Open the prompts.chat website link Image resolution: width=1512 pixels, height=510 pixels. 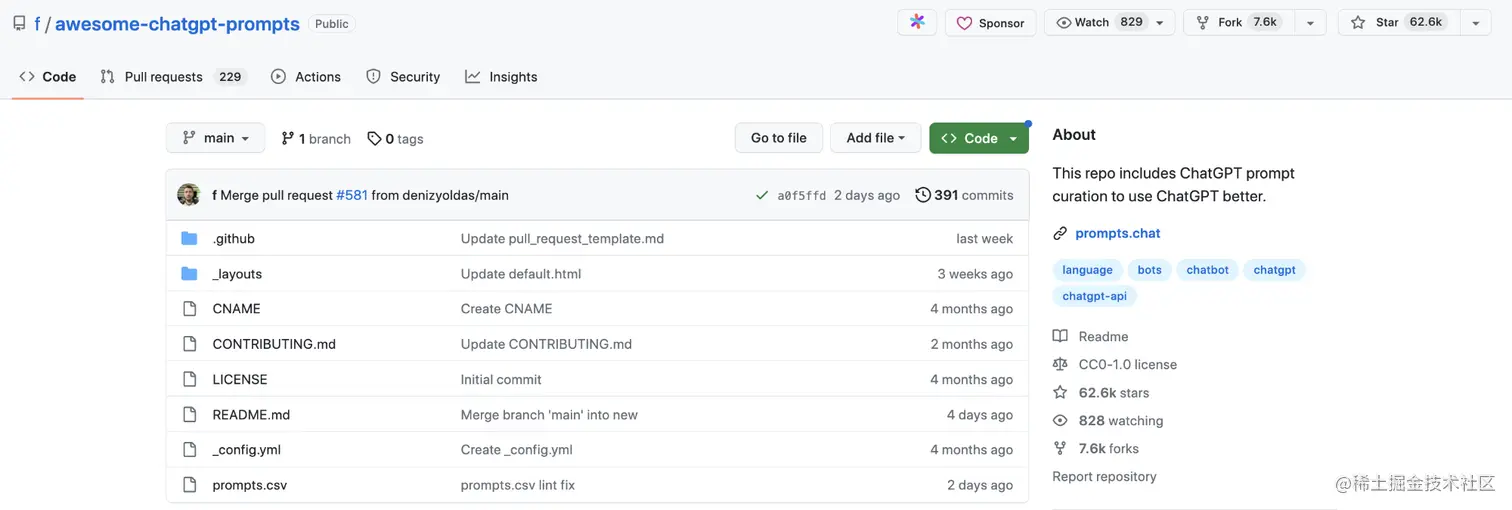point(1118,233)
